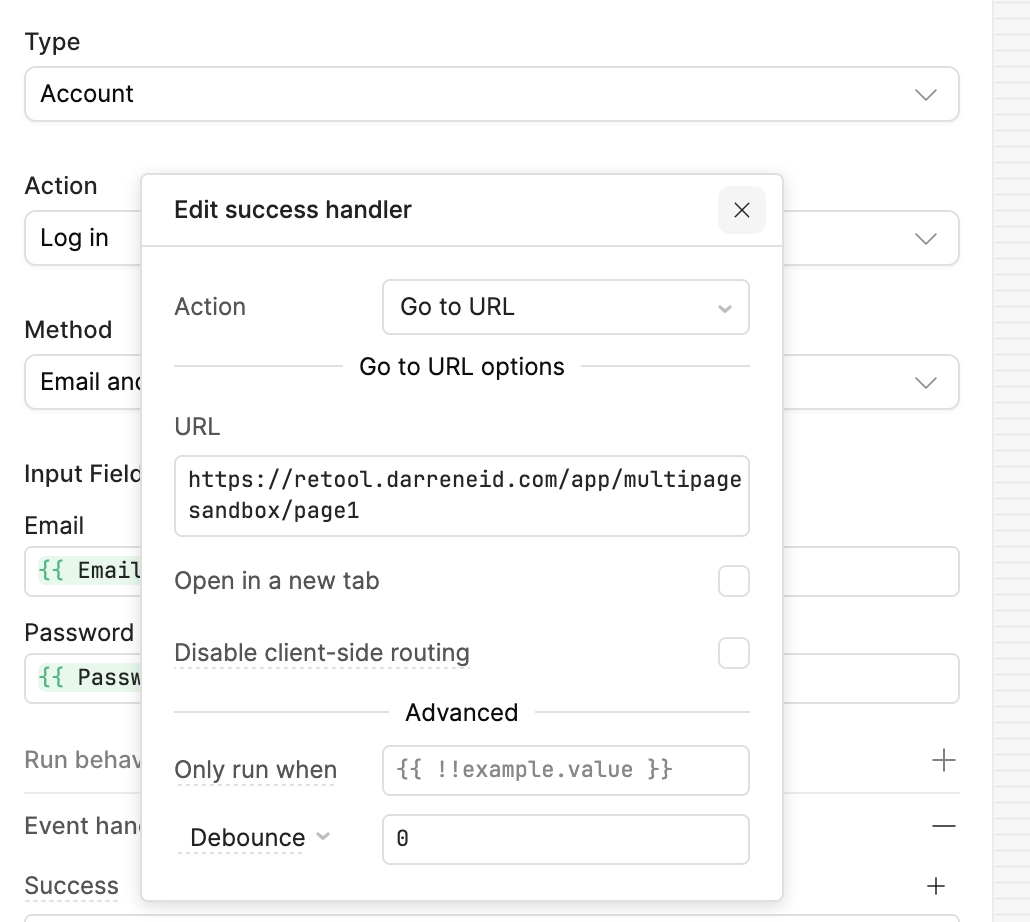Click the Debounce value field
The width and height of the screenshot is (1030, 922).
pyautogui.click(x=565, y=839)
